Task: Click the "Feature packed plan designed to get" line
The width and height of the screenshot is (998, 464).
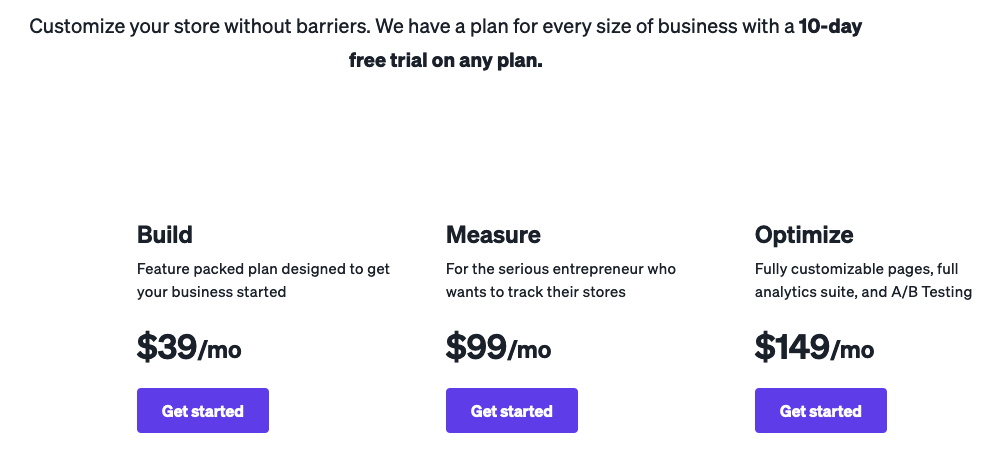Action: 263,269
